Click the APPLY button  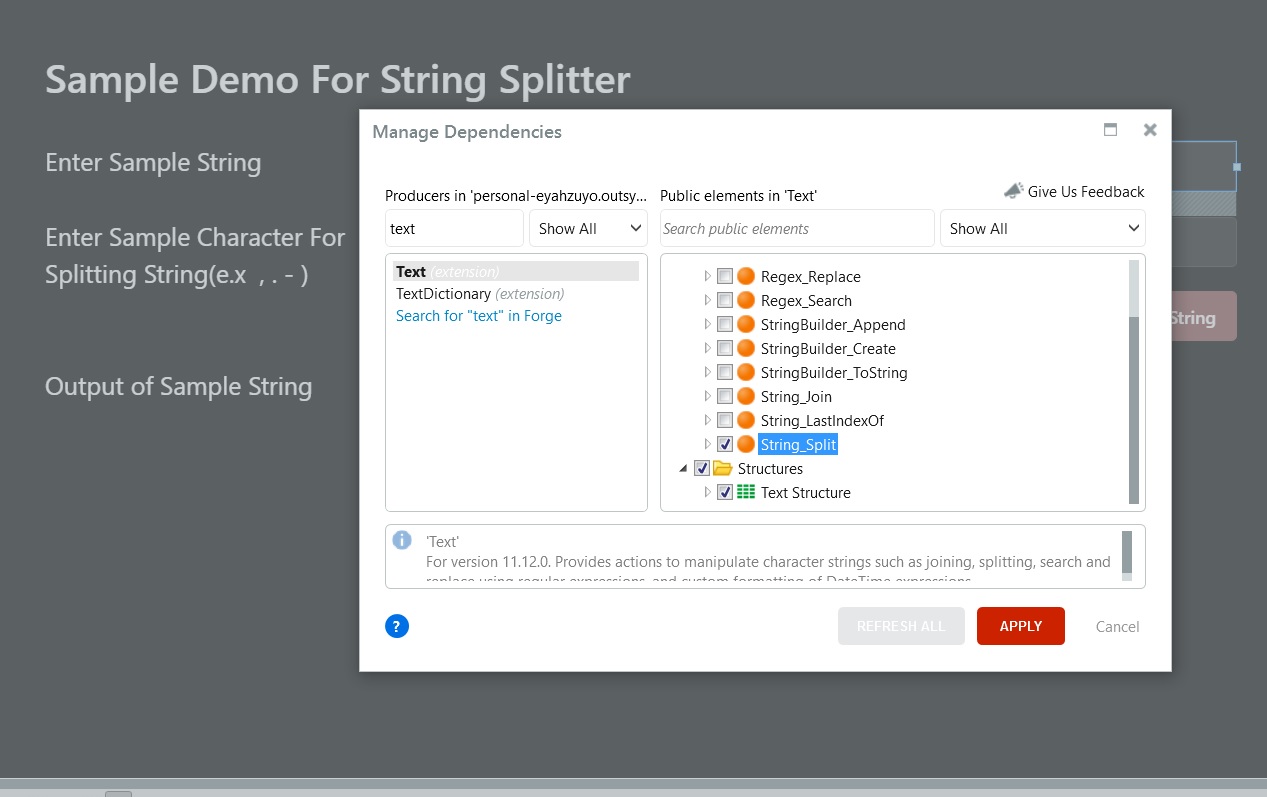pos(1021,626)
